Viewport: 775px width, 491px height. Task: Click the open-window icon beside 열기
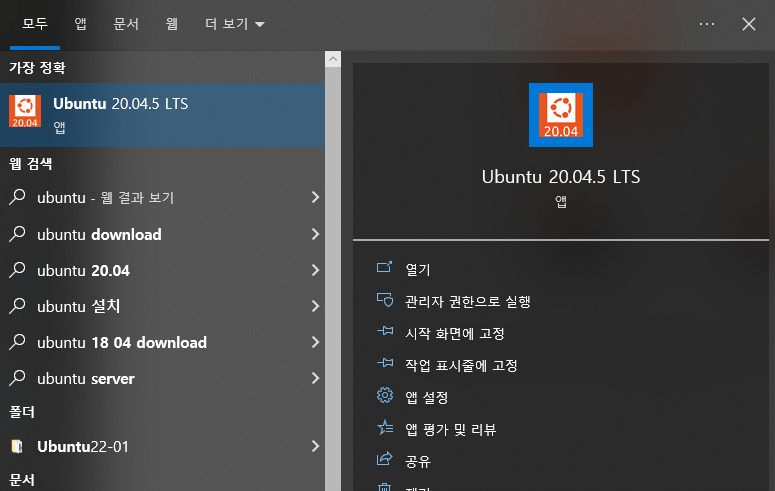pyautogui.click(x=385, y=267)
